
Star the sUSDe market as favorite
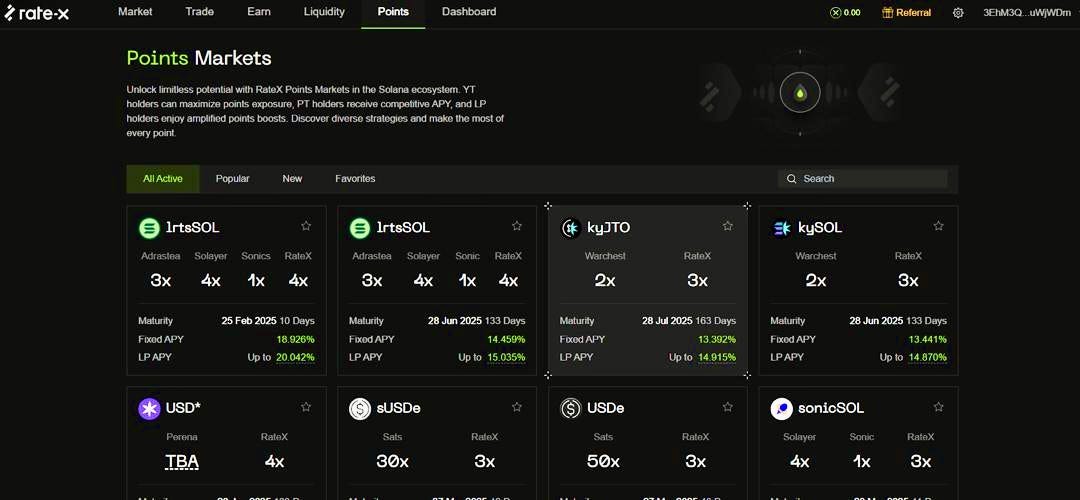click(x=517, y=407)
